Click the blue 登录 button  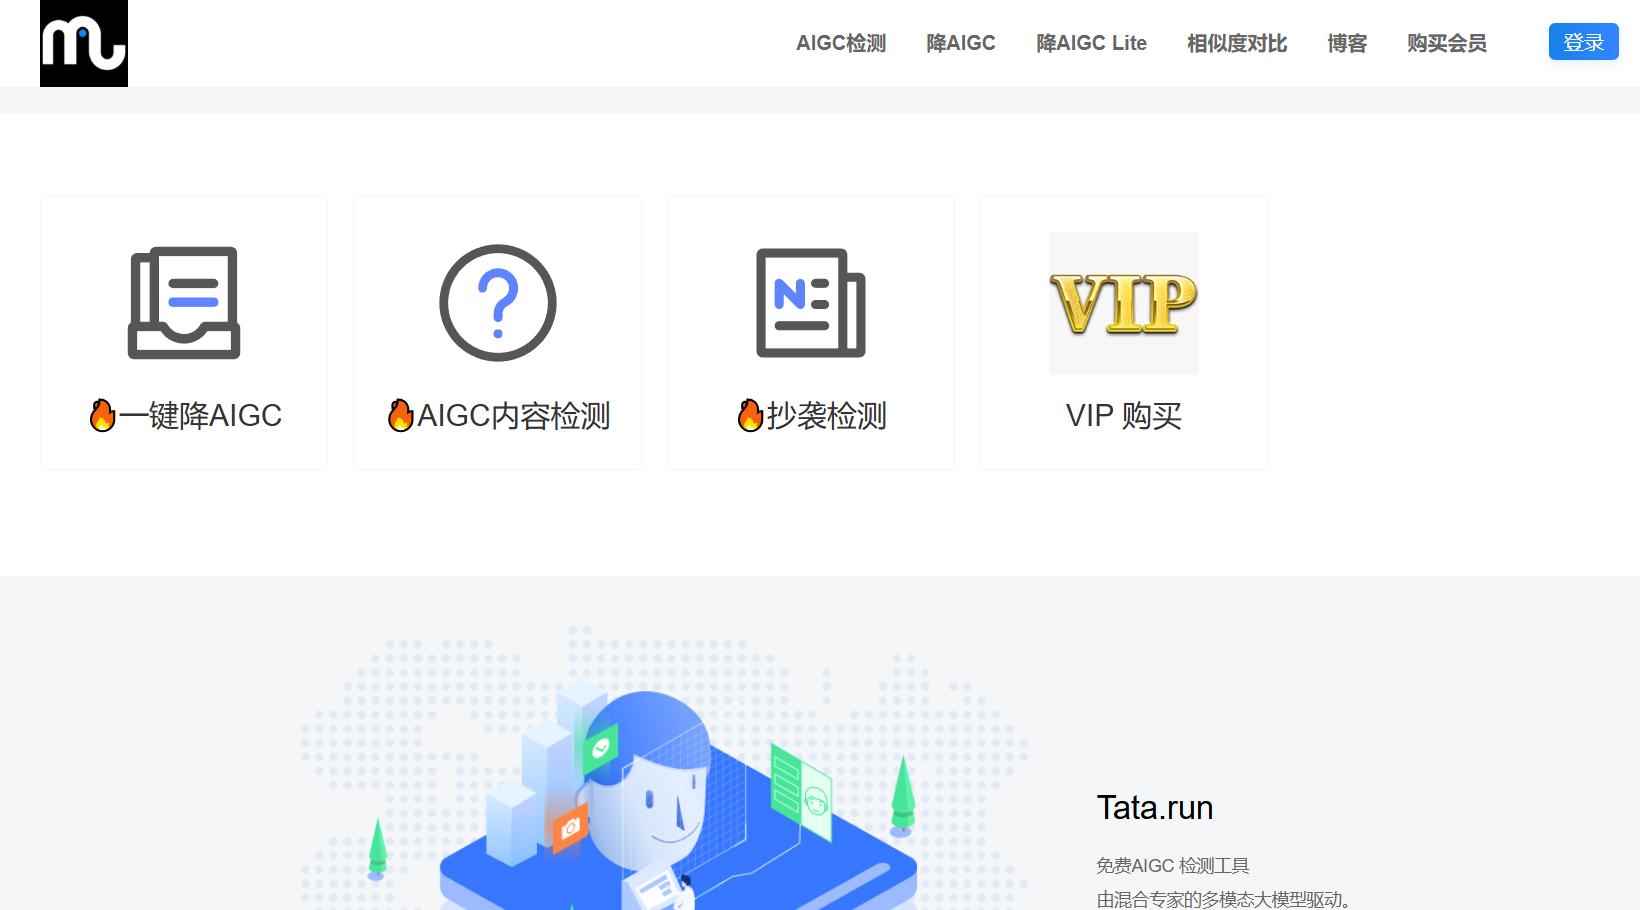(x=1583, y=42)
